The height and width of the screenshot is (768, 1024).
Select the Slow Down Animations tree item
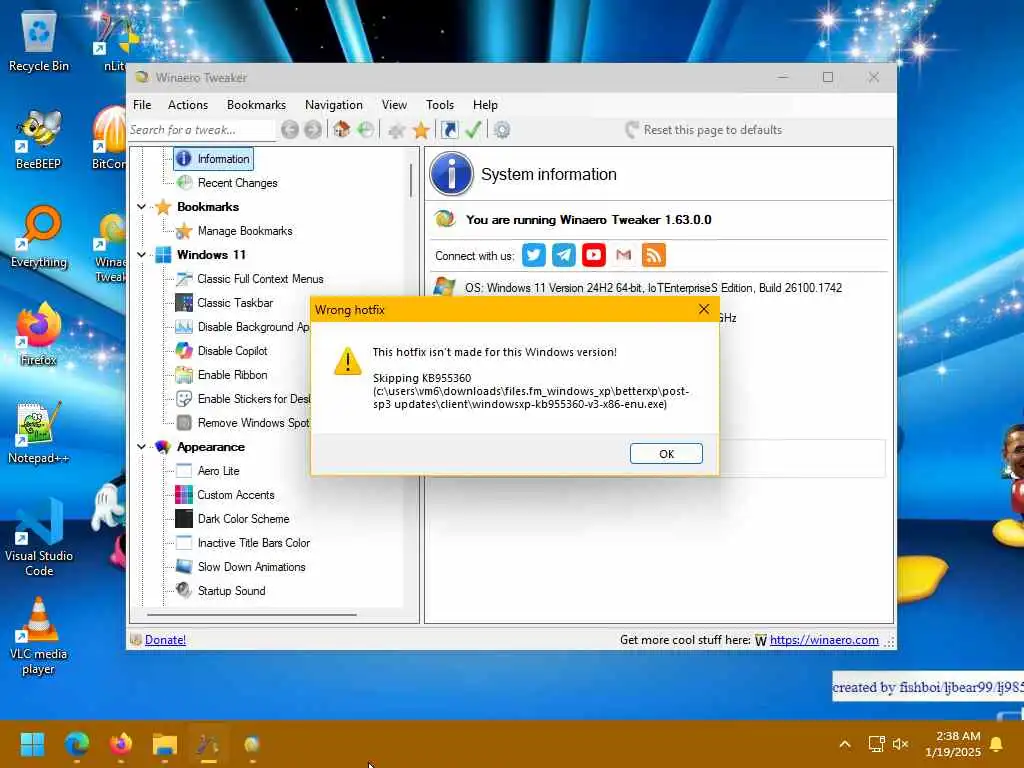tap(241, 567)
